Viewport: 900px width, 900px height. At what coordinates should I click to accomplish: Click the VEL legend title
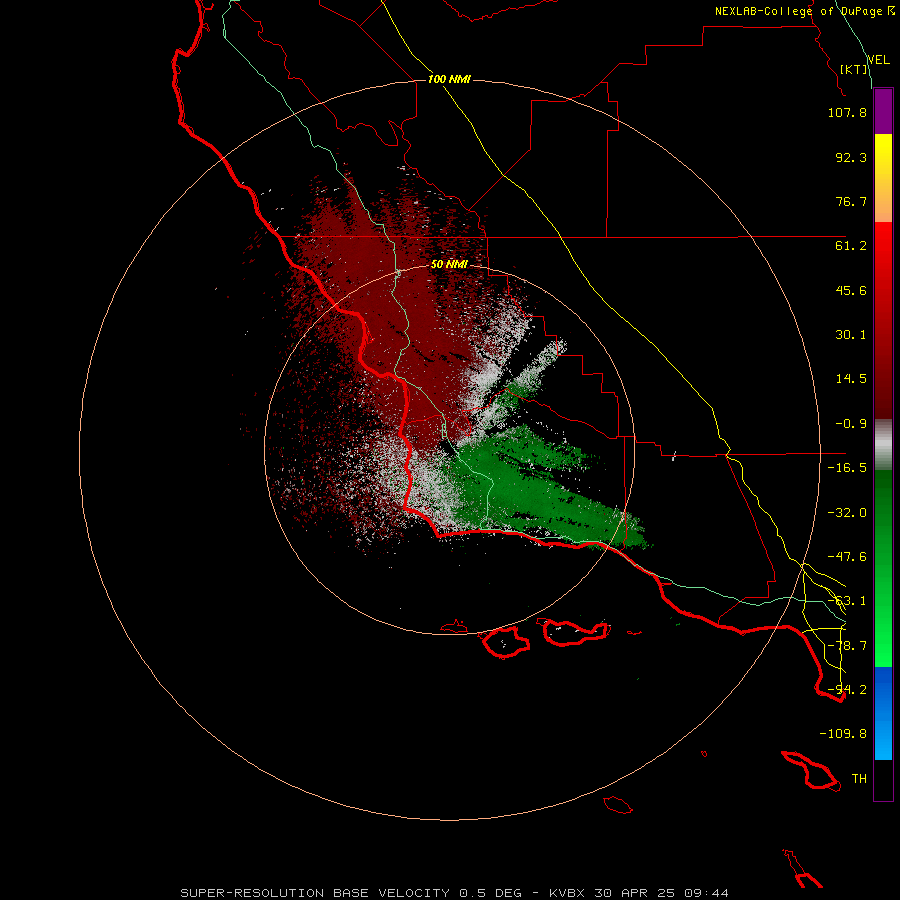pos(878,60)
